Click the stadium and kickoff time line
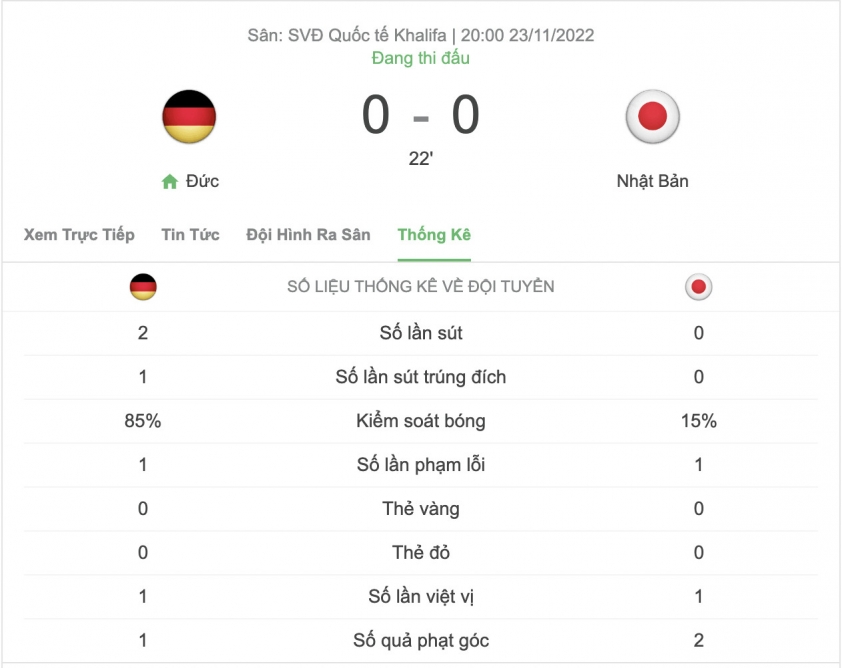The image size is (842, 668). pyautogui.click(x=420, y=35)
